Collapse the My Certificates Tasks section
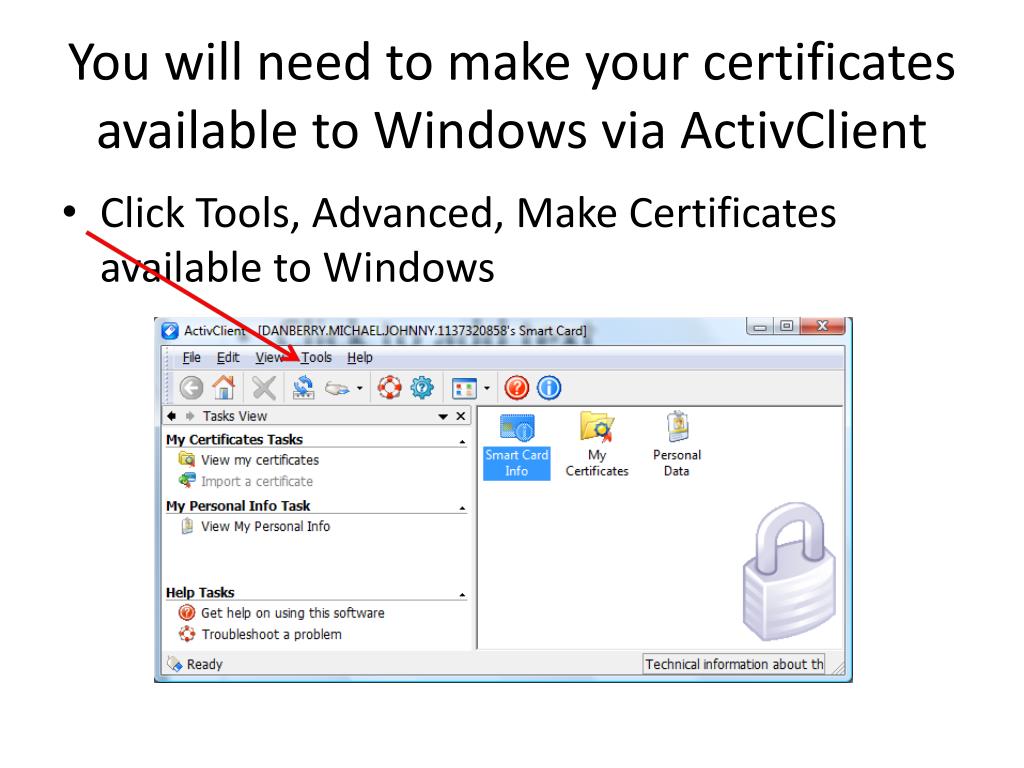 [x=462, y=443]
